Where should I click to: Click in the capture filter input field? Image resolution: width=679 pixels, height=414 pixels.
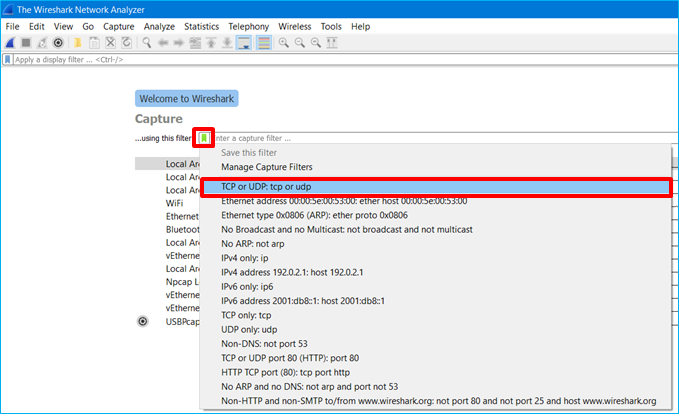point(446,138)
